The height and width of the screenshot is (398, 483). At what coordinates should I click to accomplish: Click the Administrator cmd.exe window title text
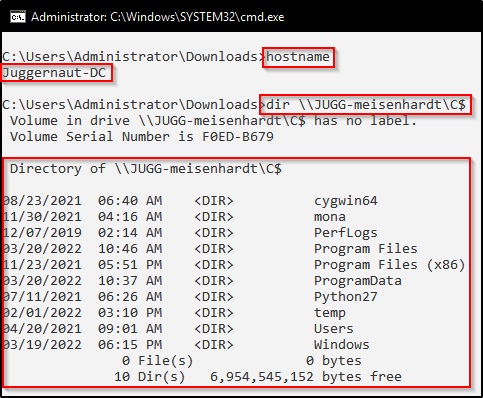158,17
